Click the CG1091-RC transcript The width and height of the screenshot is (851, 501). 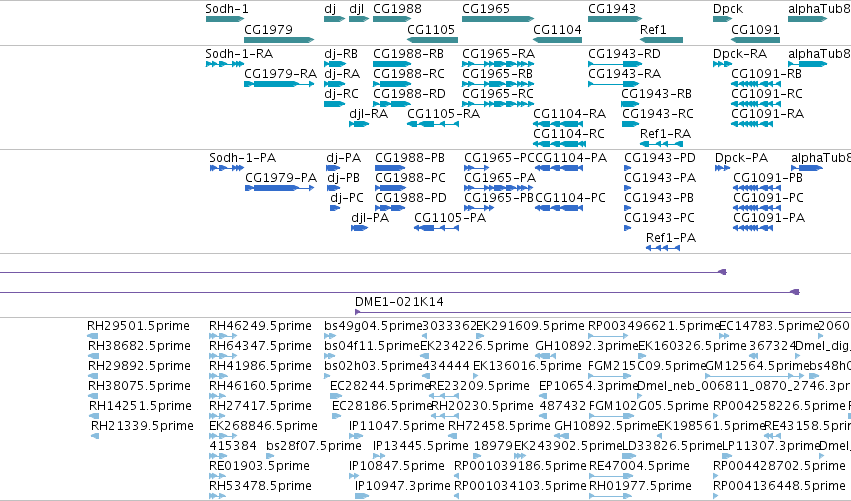tap(755, 104)
